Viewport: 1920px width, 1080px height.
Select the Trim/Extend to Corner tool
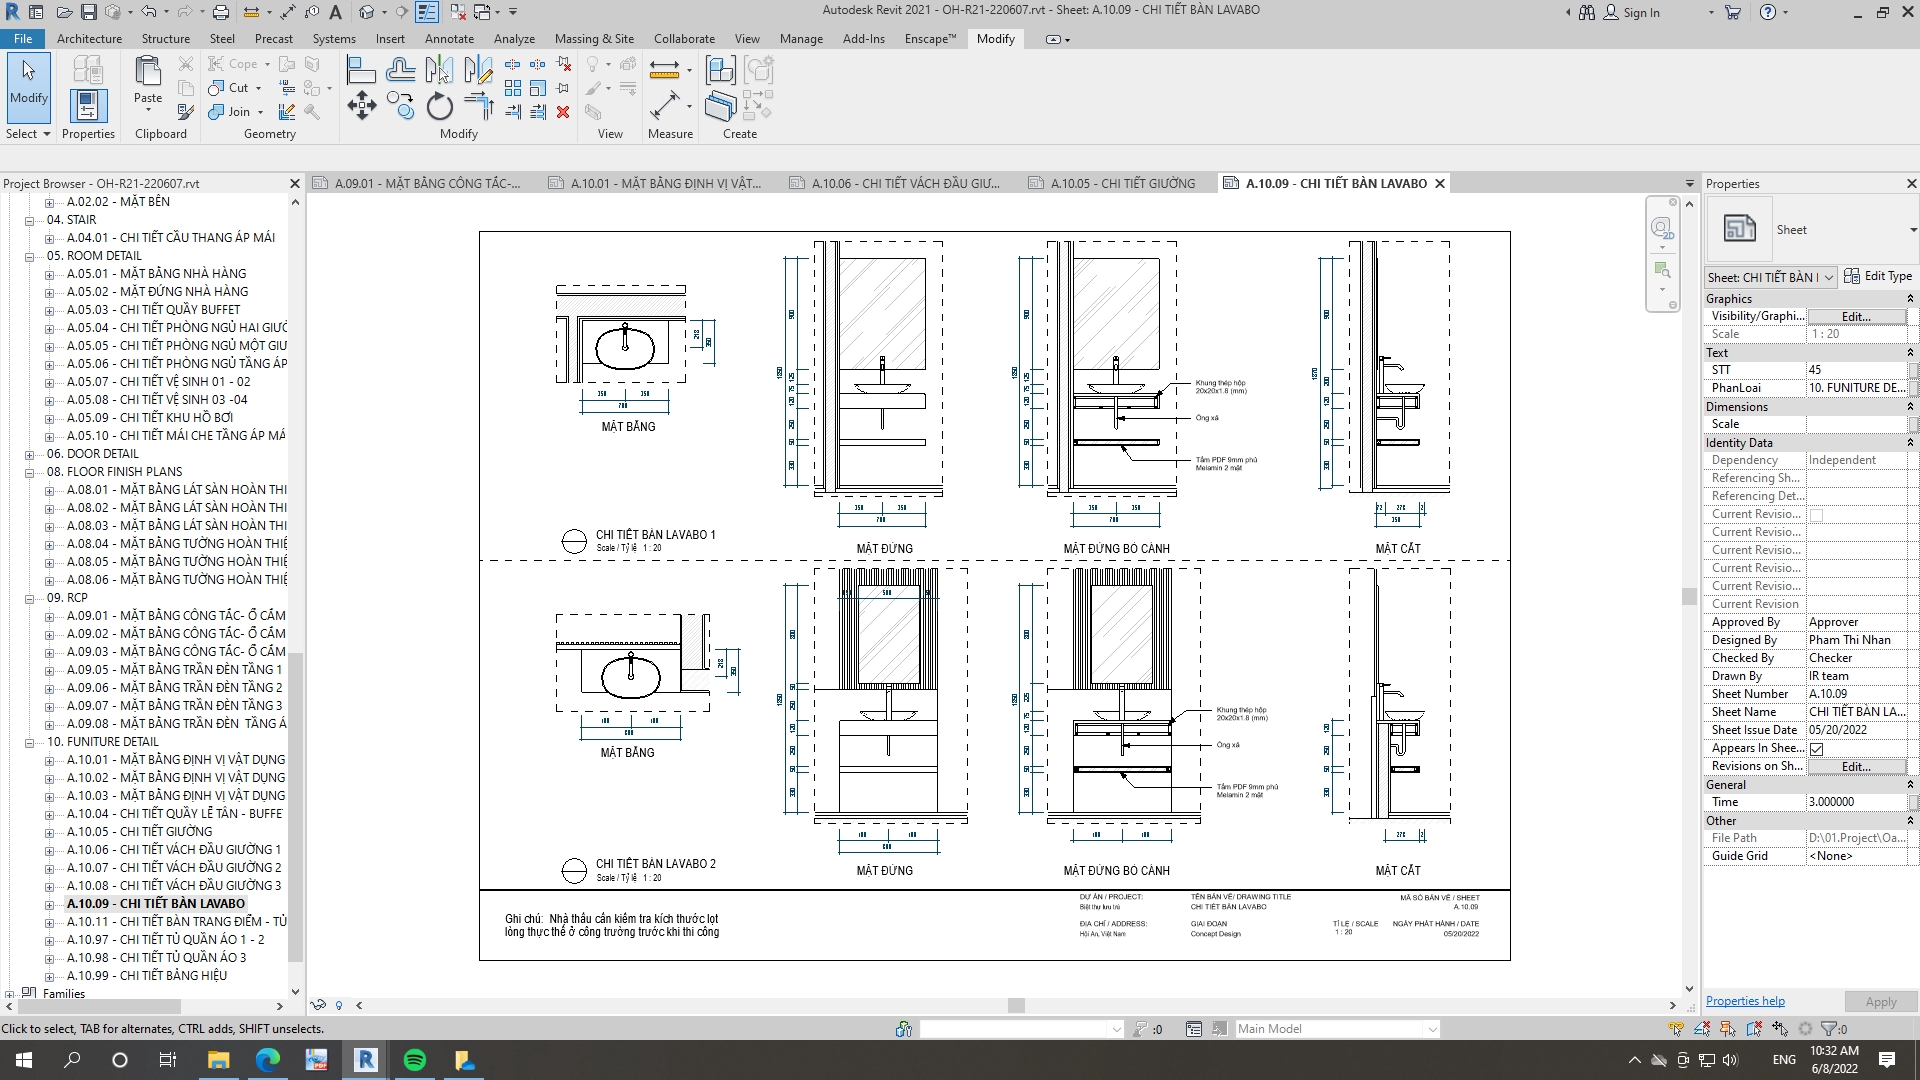coord(478,105)
